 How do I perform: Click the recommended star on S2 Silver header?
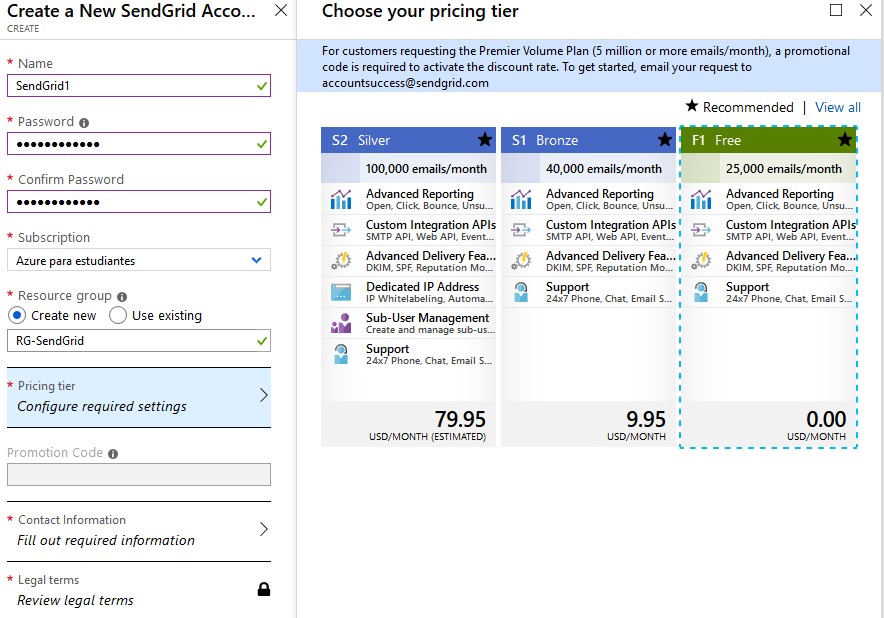tap(485, 139)
